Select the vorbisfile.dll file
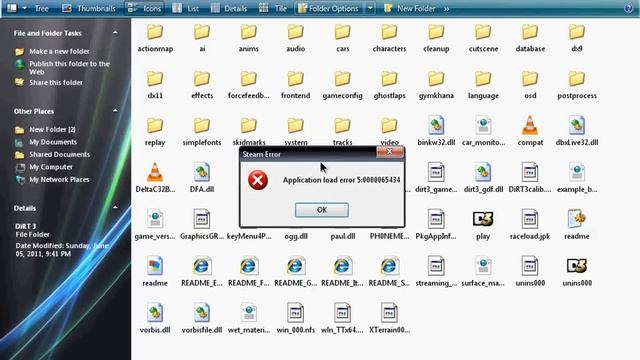The image size is (640, 360). pyautogui.click(x=202, y=319)
